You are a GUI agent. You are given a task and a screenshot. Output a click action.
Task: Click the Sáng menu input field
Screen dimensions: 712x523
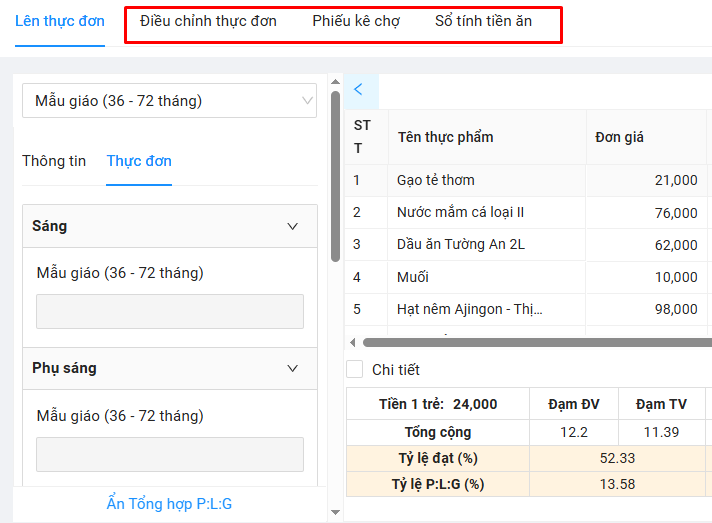coord(170,311)
